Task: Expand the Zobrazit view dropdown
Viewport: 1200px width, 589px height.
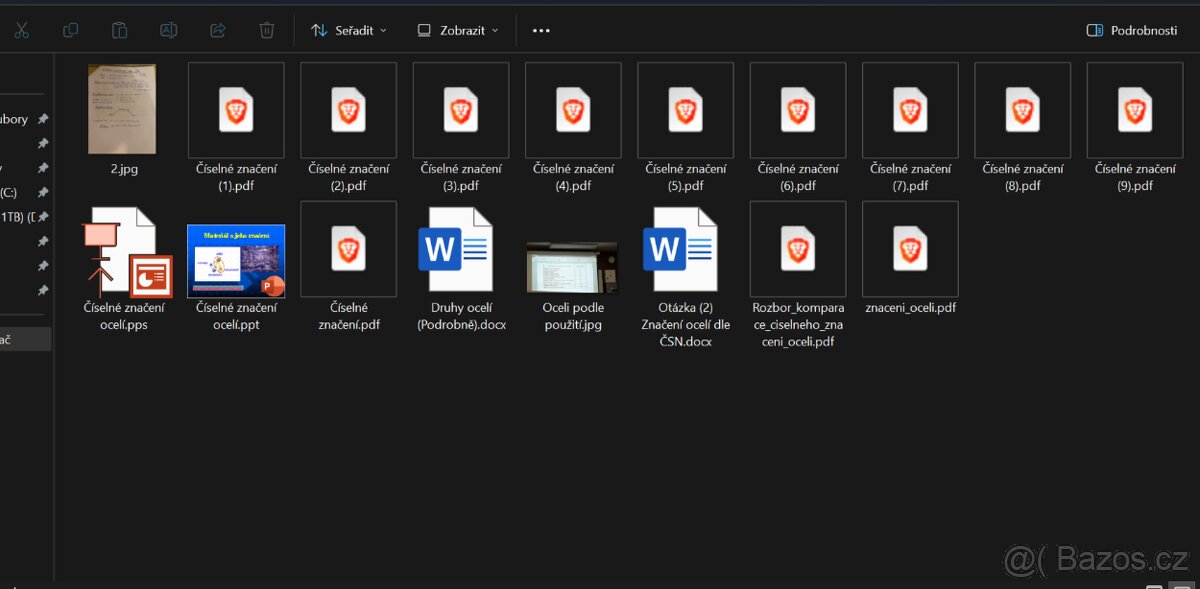Action: click(x=457, y=30)
